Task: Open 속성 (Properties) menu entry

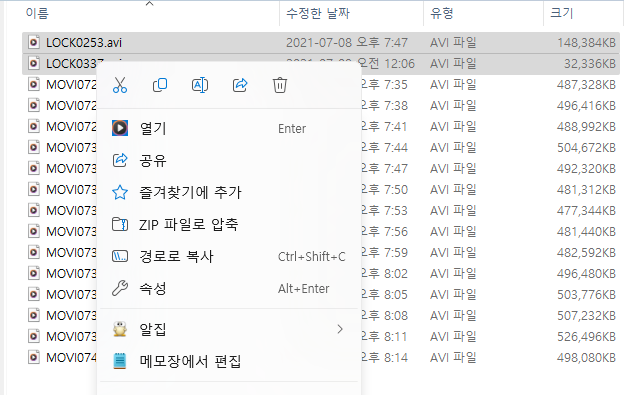Action: (x=229, y=288)
